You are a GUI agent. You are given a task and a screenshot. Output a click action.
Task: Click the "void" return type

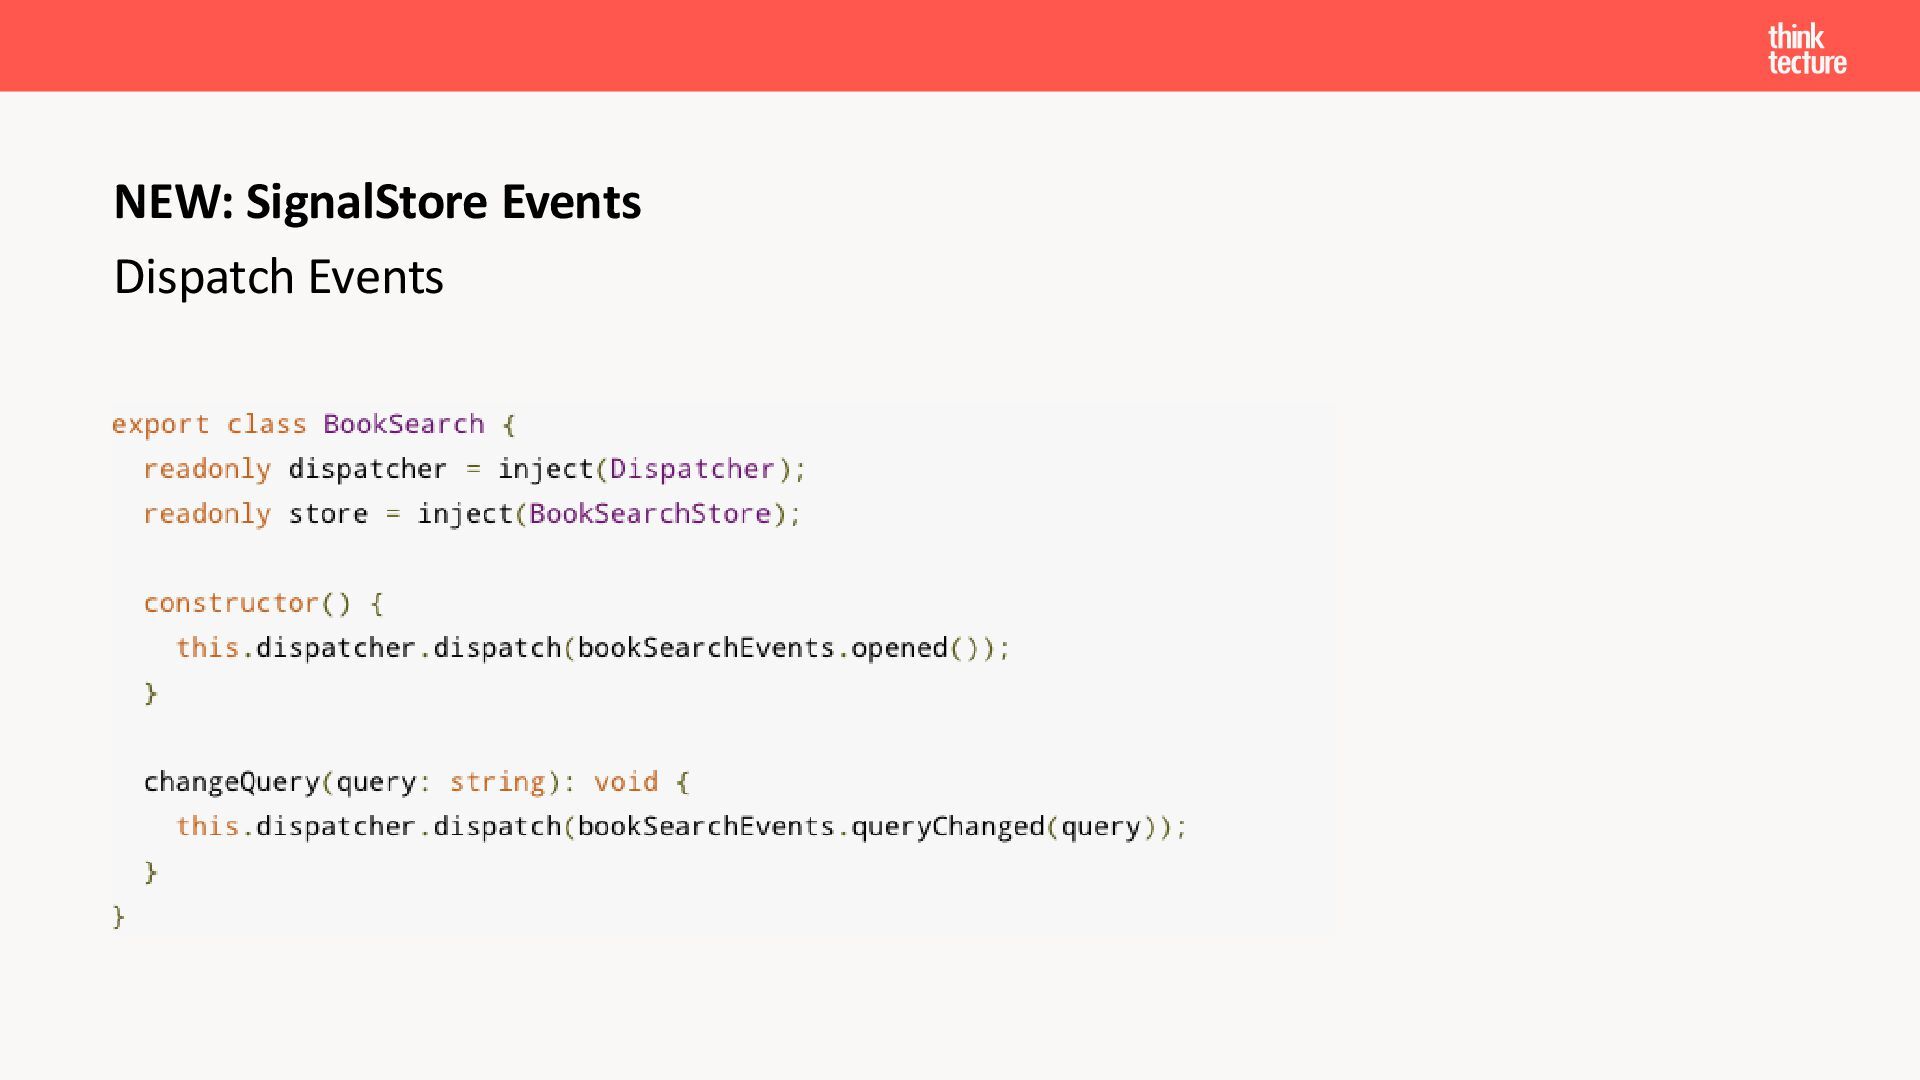point(626,782)
